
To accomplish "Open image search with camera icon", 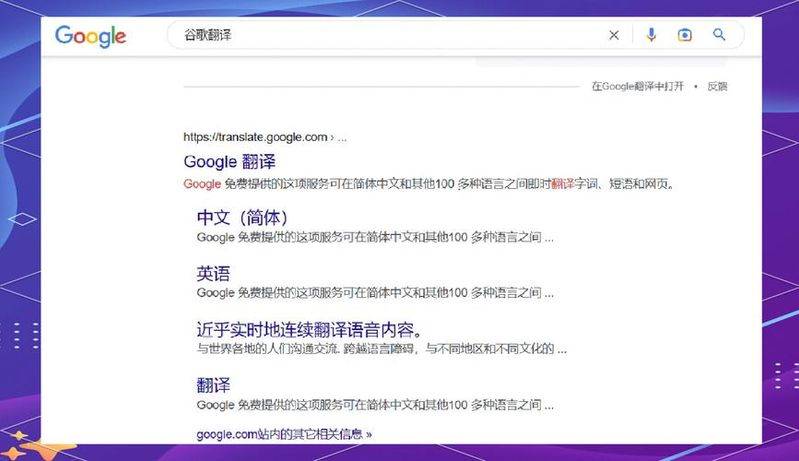I will (x=684, y=35).
